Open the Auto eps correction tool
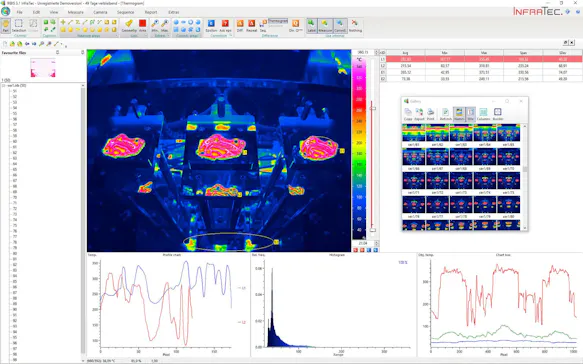583x364 pixels. (x=225, y=26)
